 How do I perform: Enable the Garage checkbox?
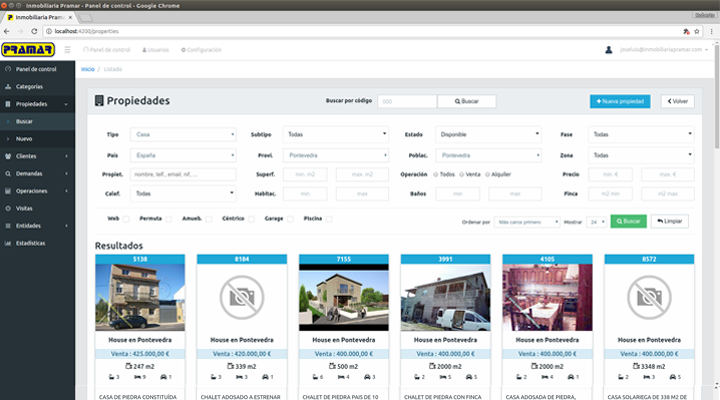click(290, 219)
